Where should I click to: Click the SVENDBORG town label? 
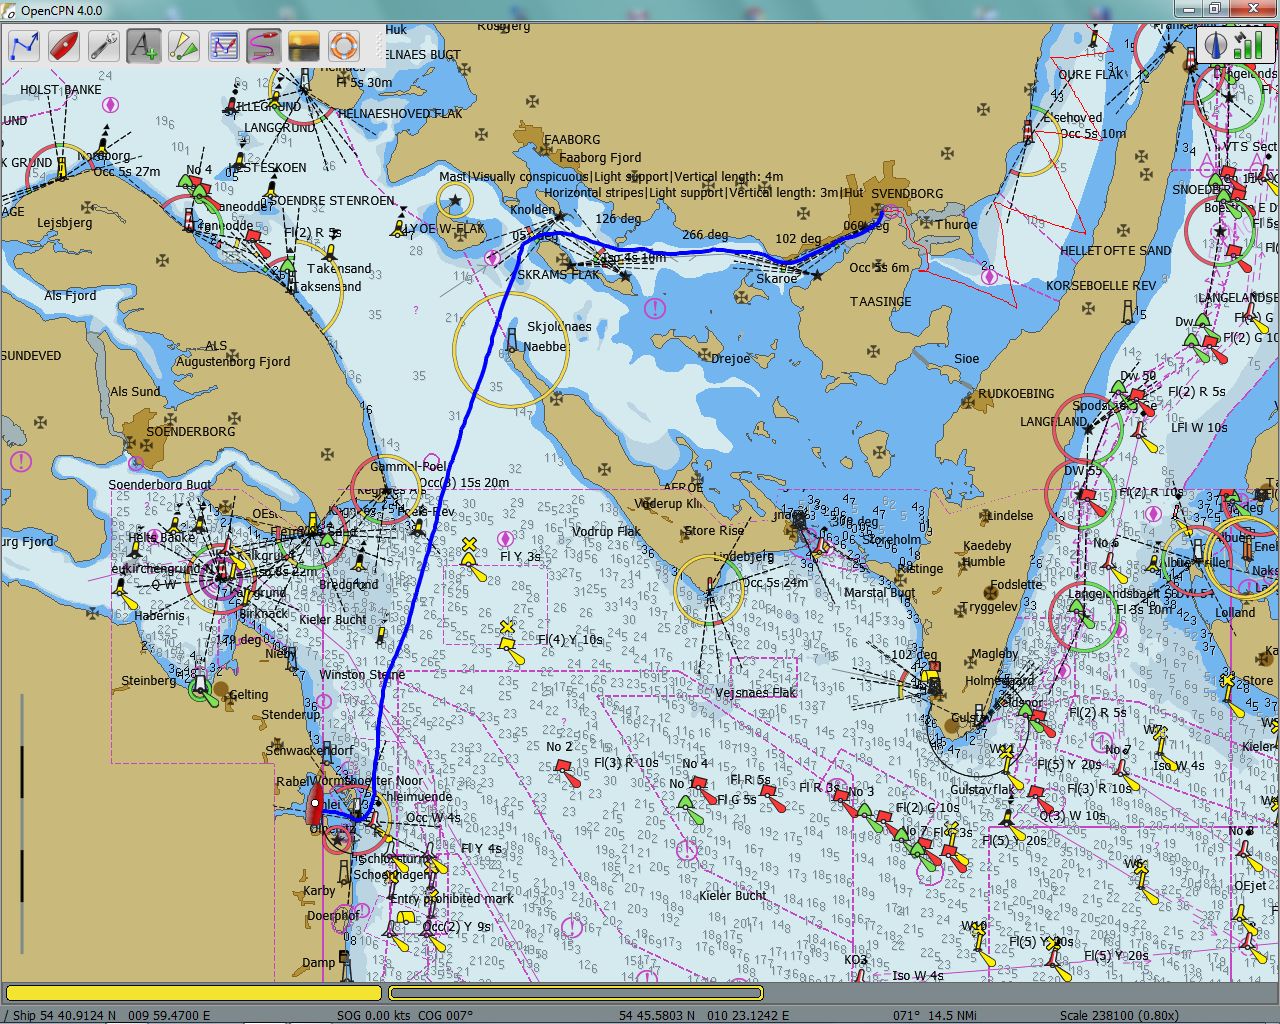point(907,194)
